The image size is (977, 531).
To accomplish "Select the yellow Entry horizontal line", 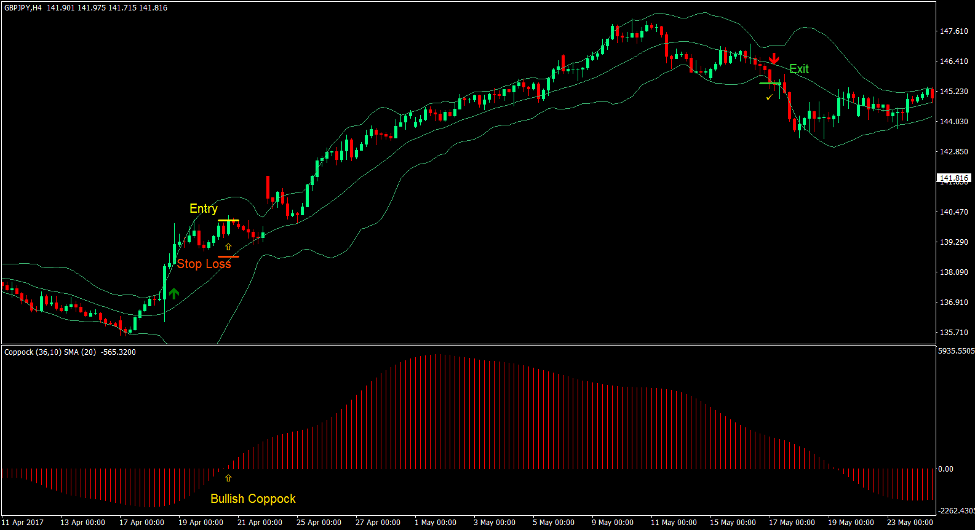I will pos(228,220).
